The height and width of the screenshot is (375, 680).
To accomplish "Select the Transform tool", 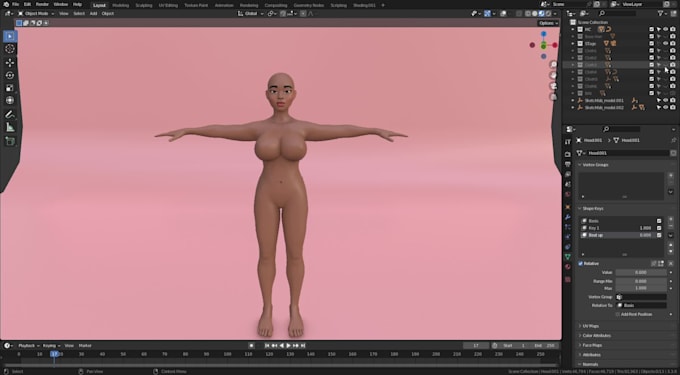I will (10, 101).
